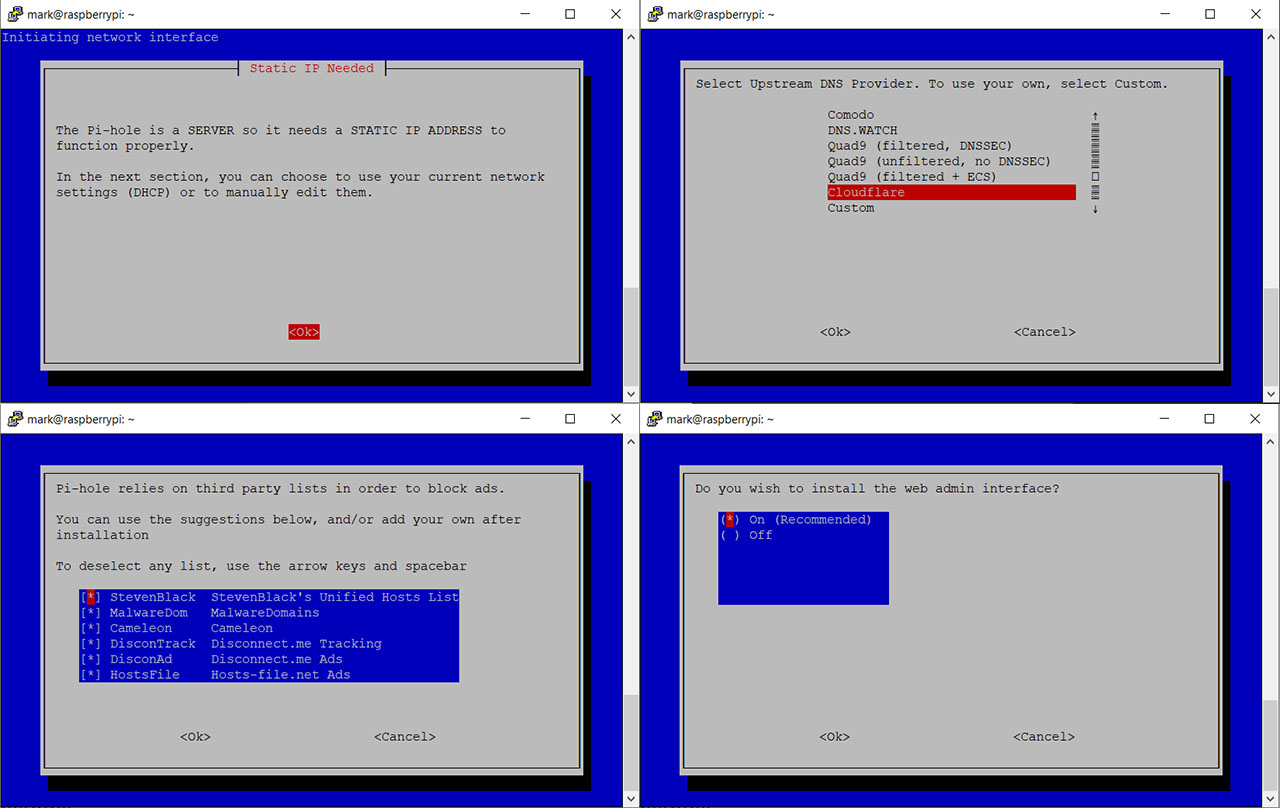
Task: Click Disconnect.me Tracking description
Action: (296, 644)
